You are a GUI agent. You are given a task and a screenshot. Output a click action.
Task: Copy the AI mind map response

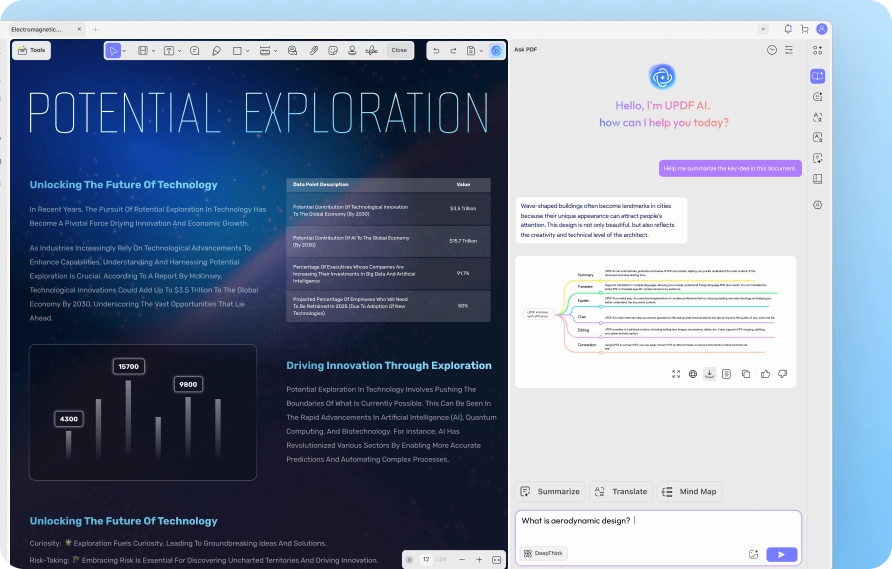[x=746, y=374]
